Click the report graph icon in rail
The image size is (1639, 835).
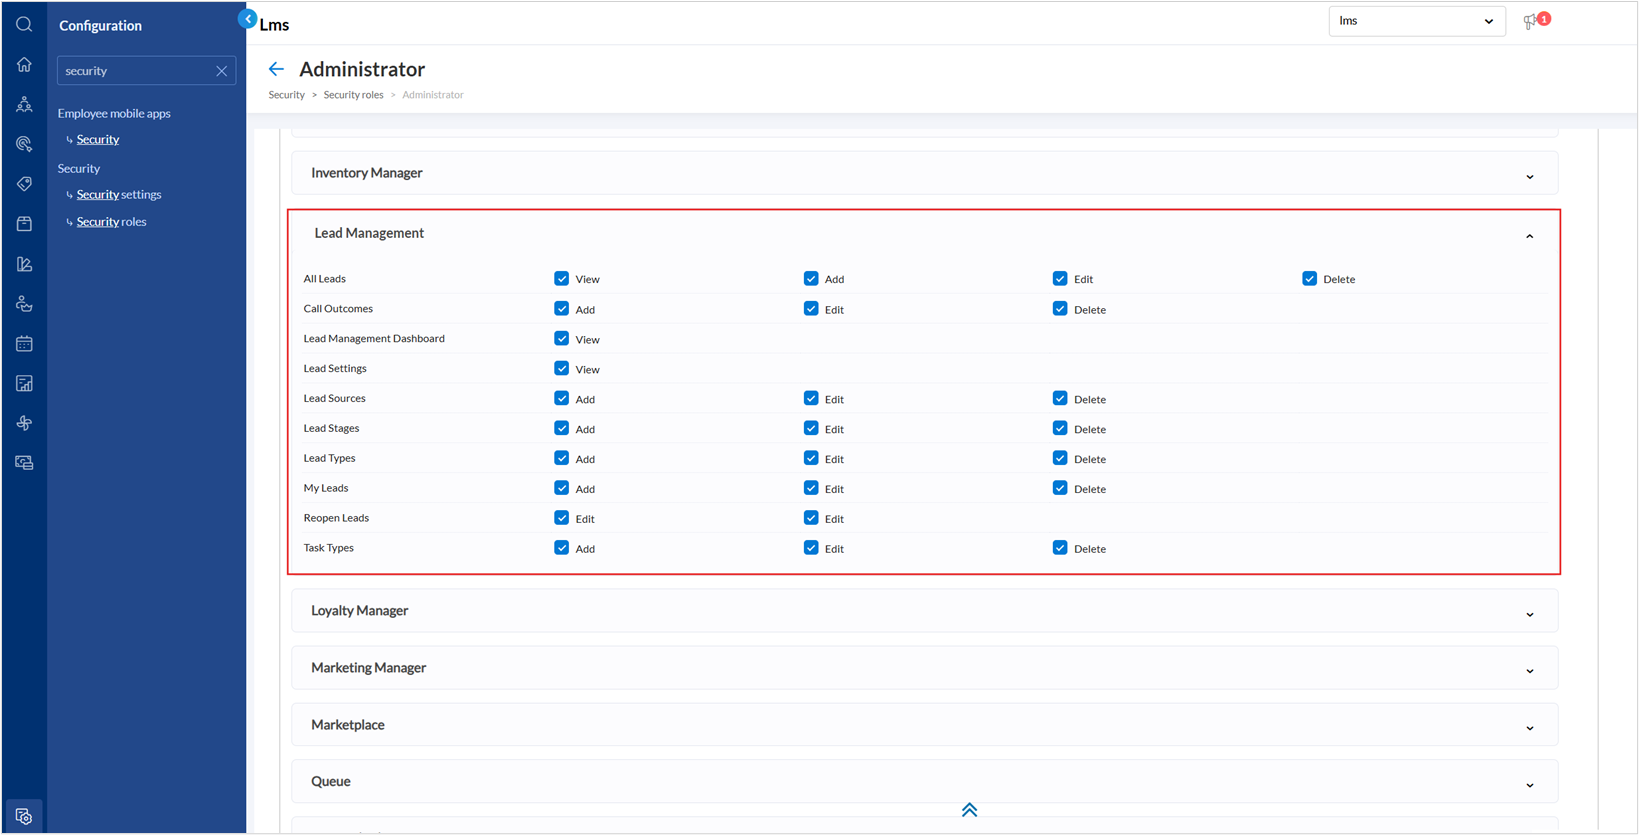point(24,384)
